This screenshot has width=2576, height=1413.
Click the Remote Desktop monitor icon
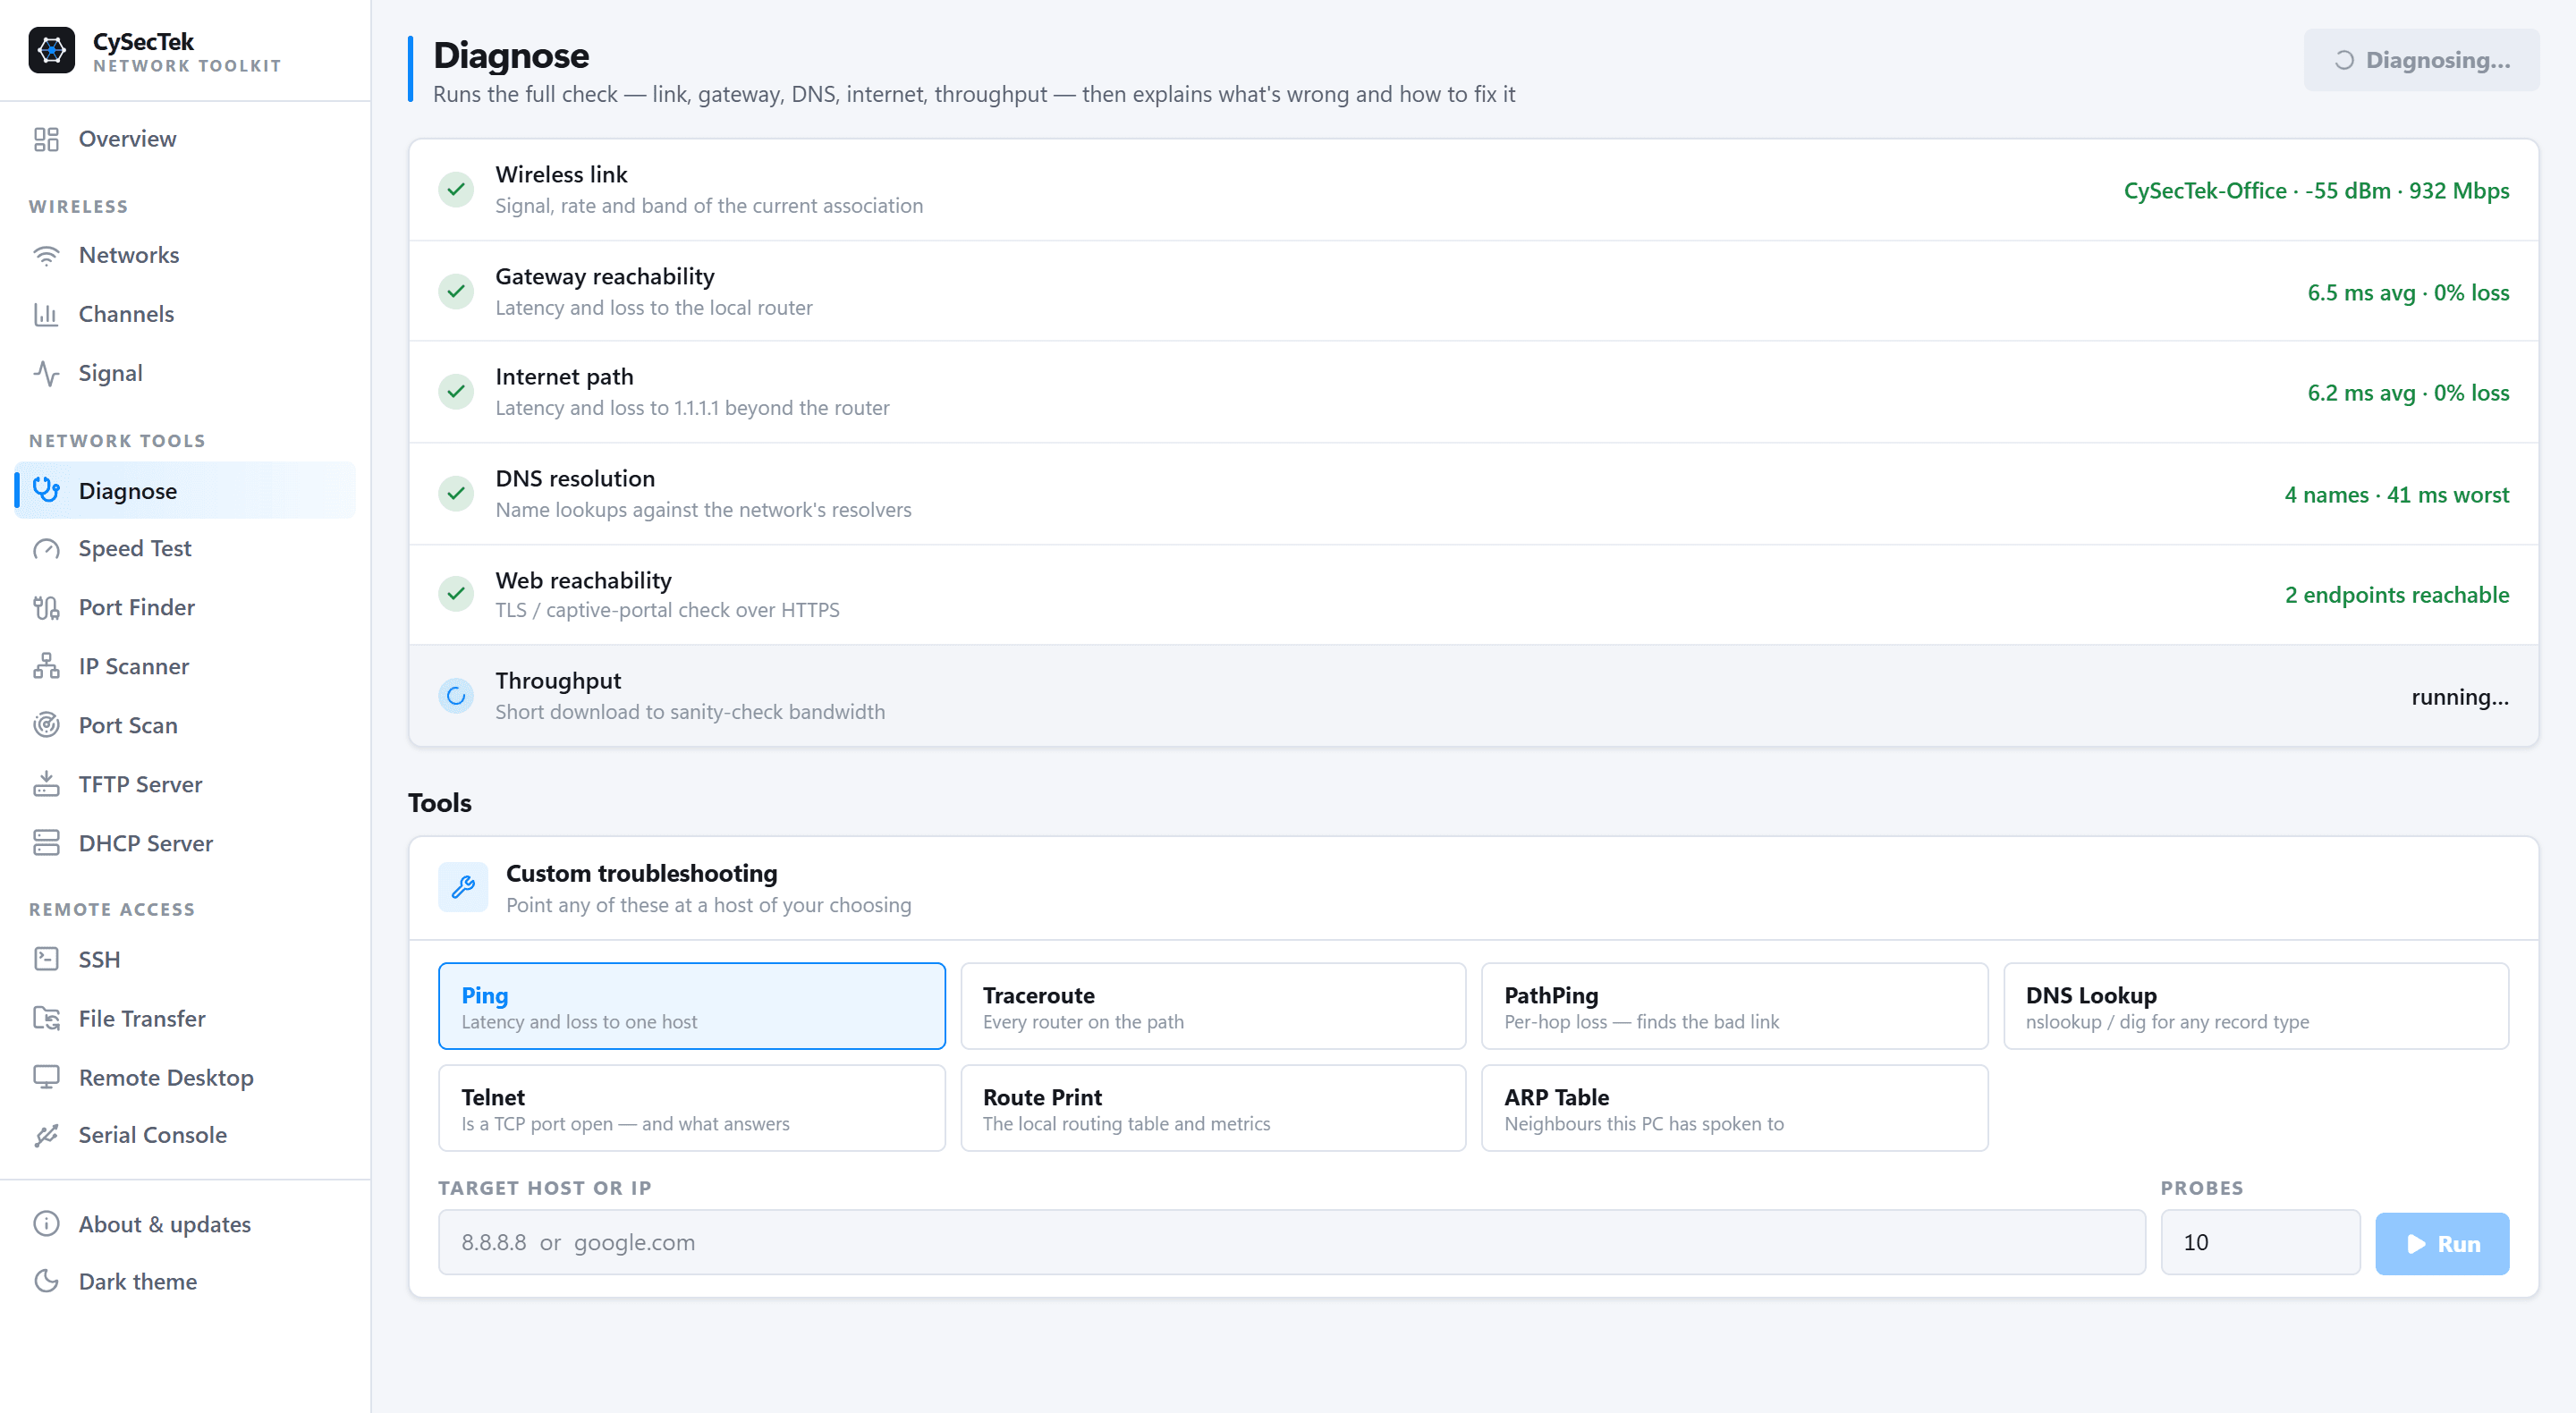46,1078
